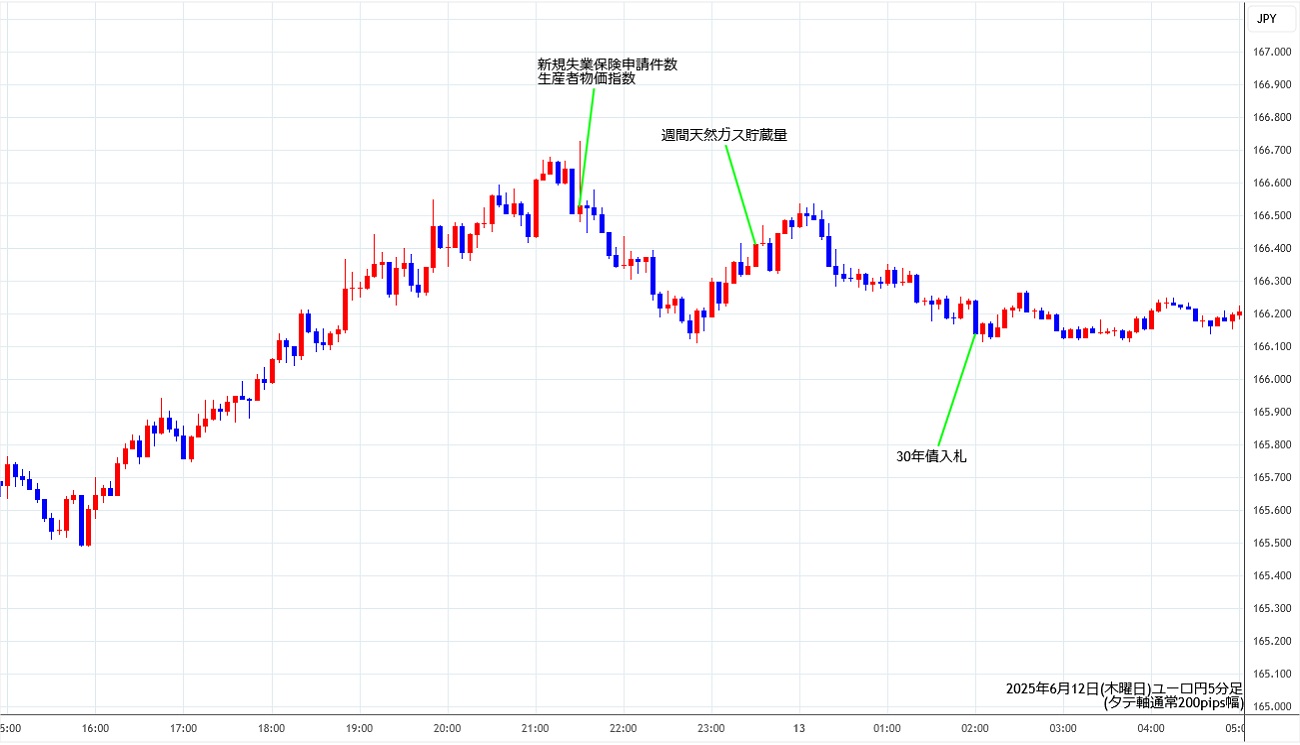Viewport: 1300px width, 745px height.
Task: Click the 165.900 price axis label
Action: [1273, 412]
